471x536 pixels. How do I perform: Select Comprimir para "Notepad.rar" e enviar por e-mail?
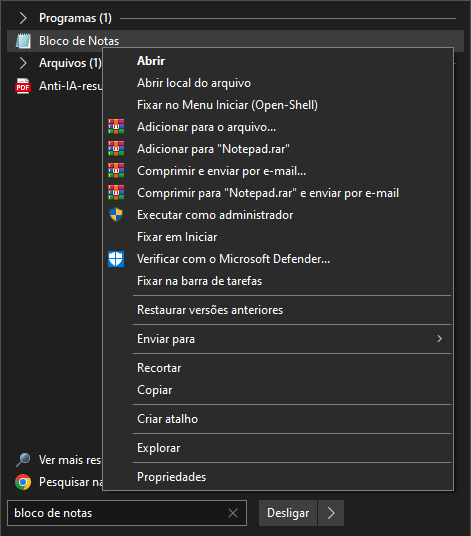(278, 193)
